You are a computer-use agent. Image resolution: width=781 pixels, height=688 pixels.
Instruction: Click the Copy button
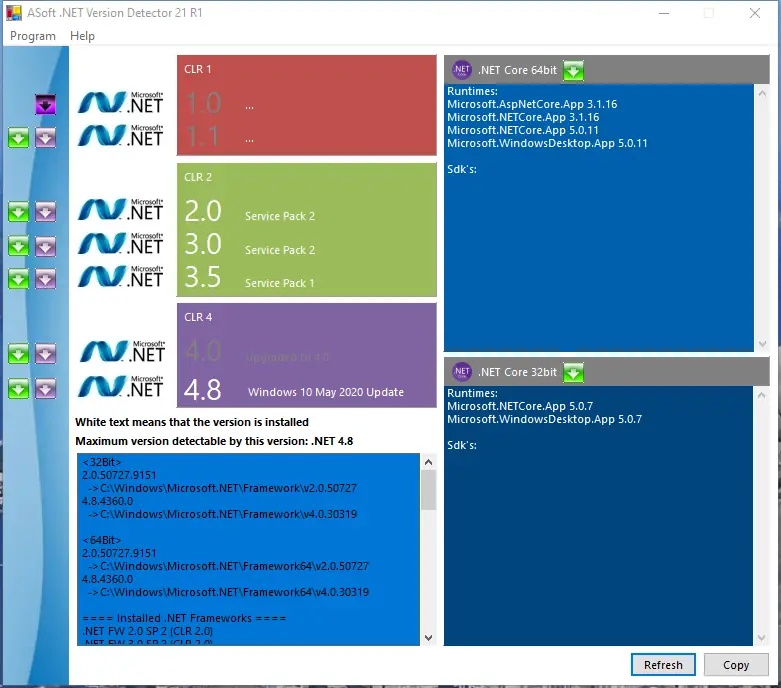[x=736, y=665]
